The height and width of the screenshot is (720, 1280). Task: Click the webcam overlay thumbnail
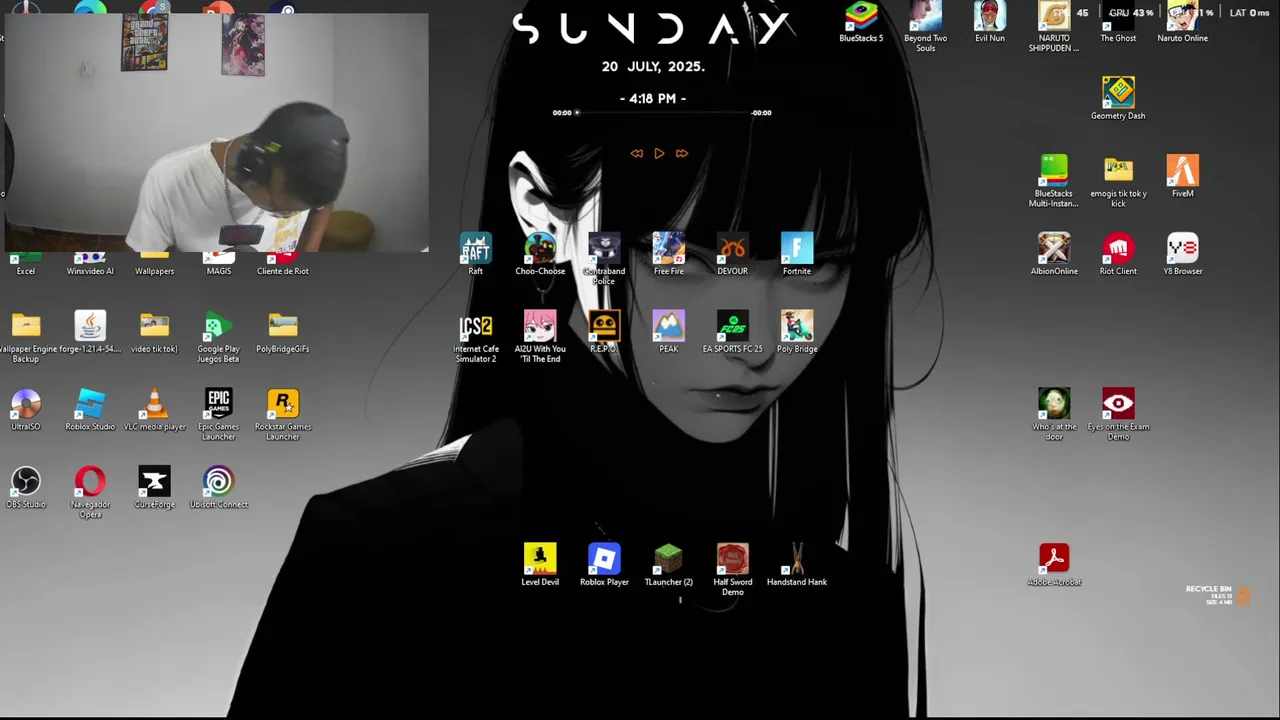(215, 132)
